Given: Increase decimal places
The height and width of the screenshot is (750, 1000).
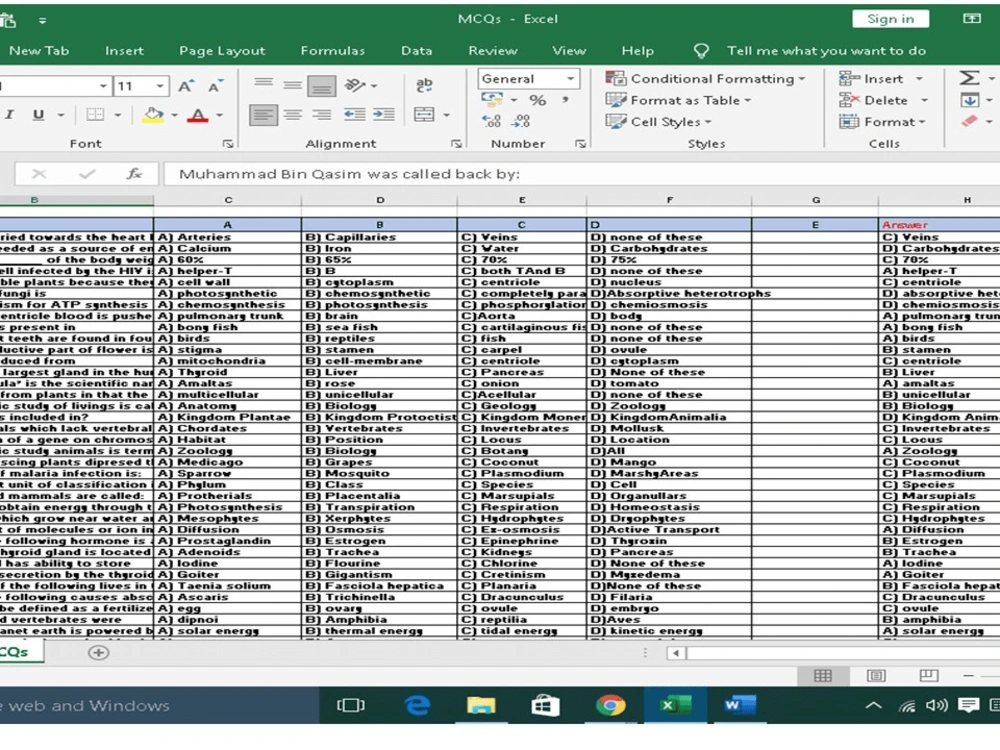Looking at the screenshot, I should coord(491,121).
